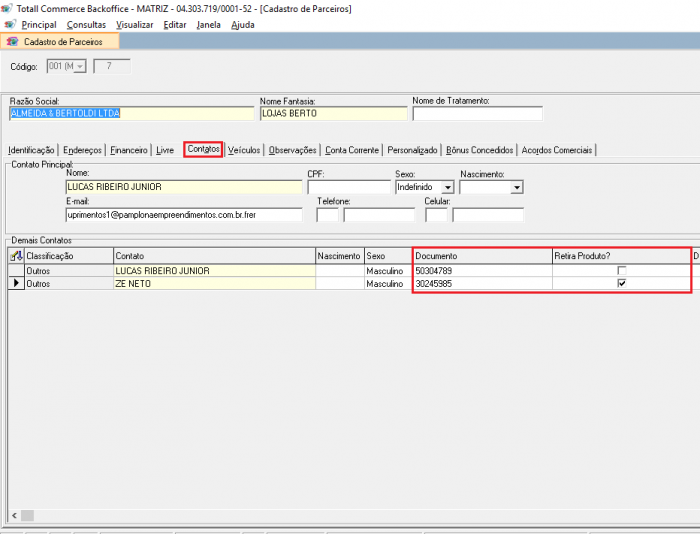Open the Nascimento date dropdown
The height and width of the screenshot is (534, 700).
point(517,187)
